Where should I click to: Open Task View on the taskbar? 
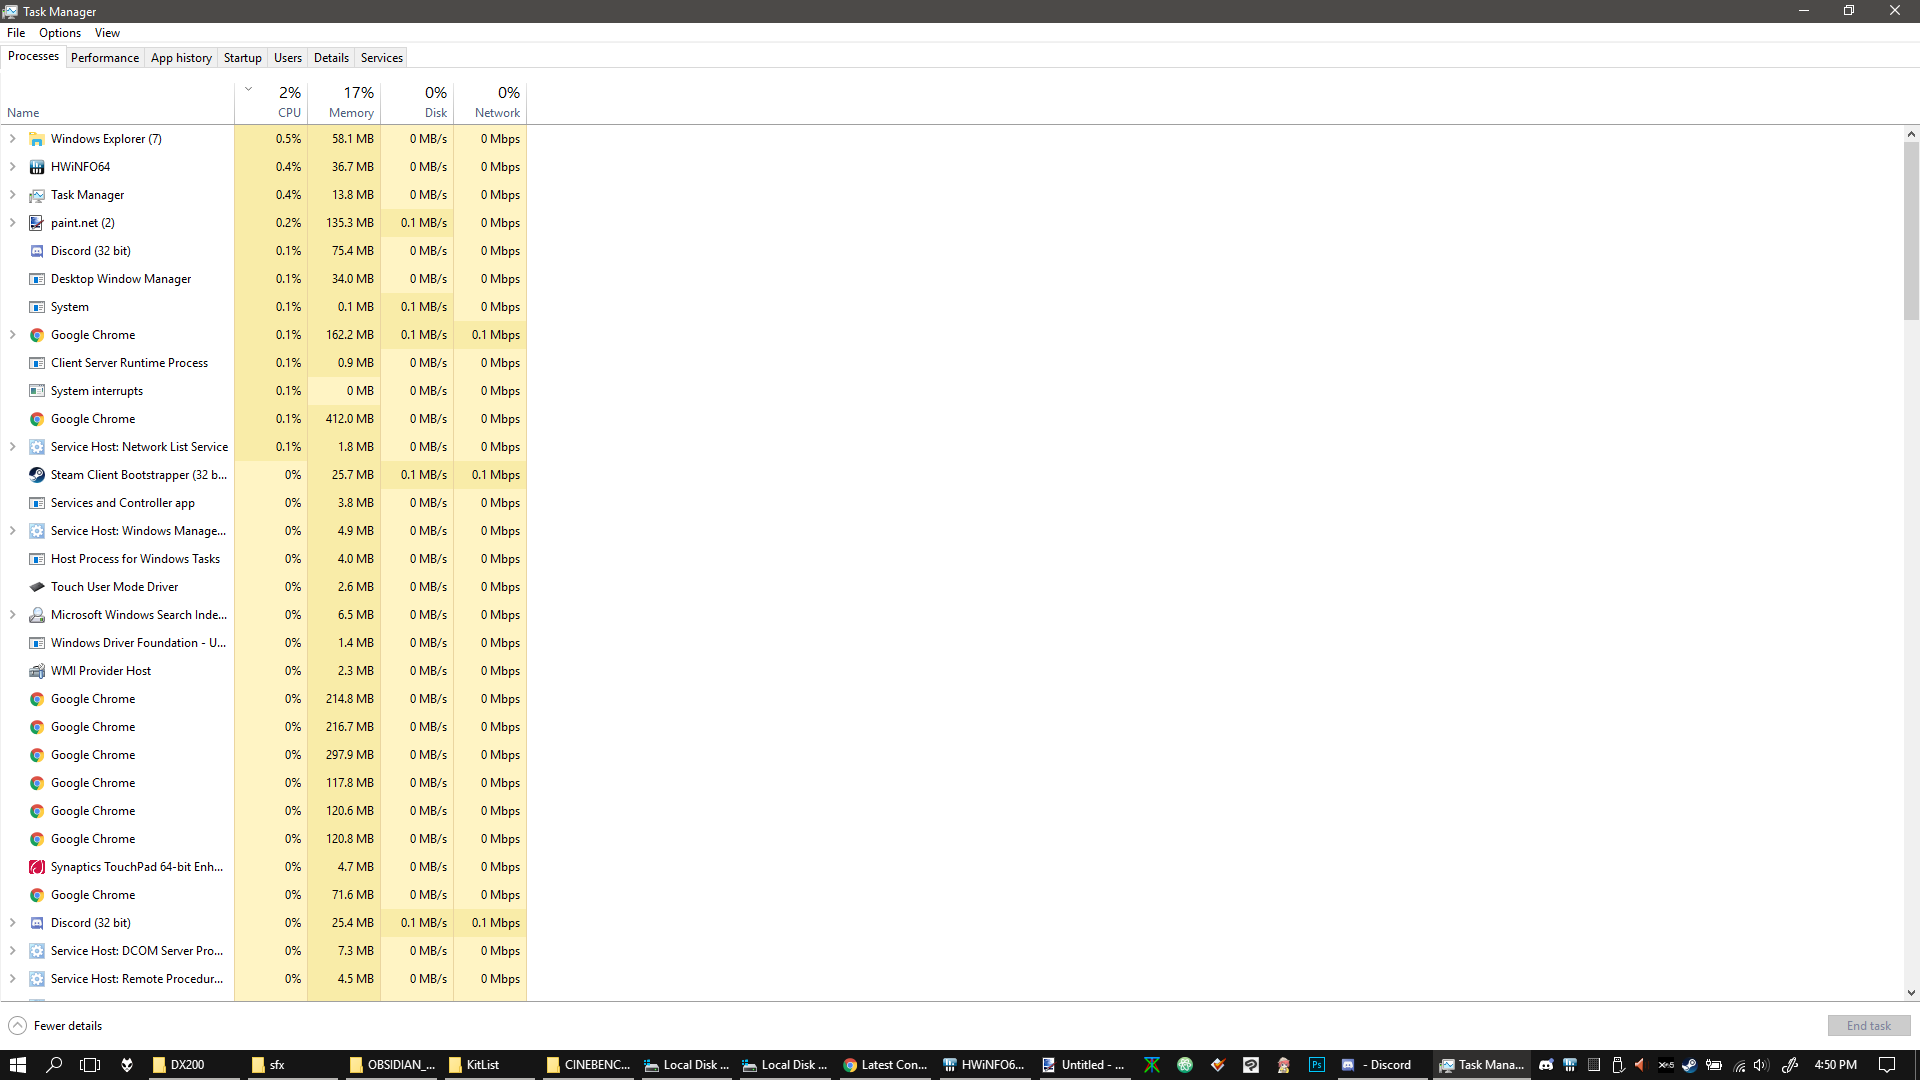[x=90, y=1065]
